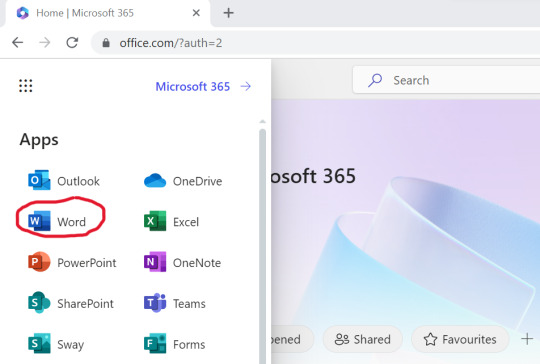Open the OneNote app
This screenshot has height=364, width=540.
pyautogui.click(x=182, y=262)
